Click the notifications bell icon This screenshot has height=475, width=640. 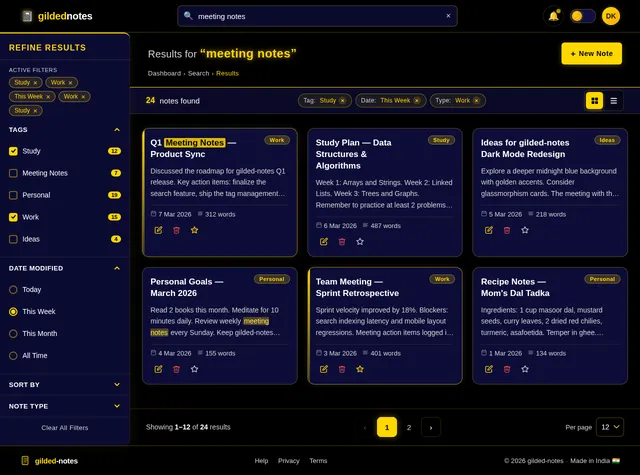point(553,16)
